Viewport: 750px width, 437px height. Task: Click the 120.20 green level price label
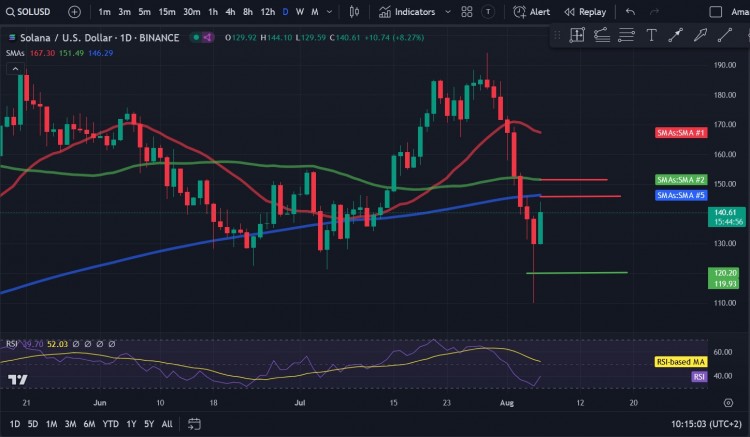click(726, 273)
